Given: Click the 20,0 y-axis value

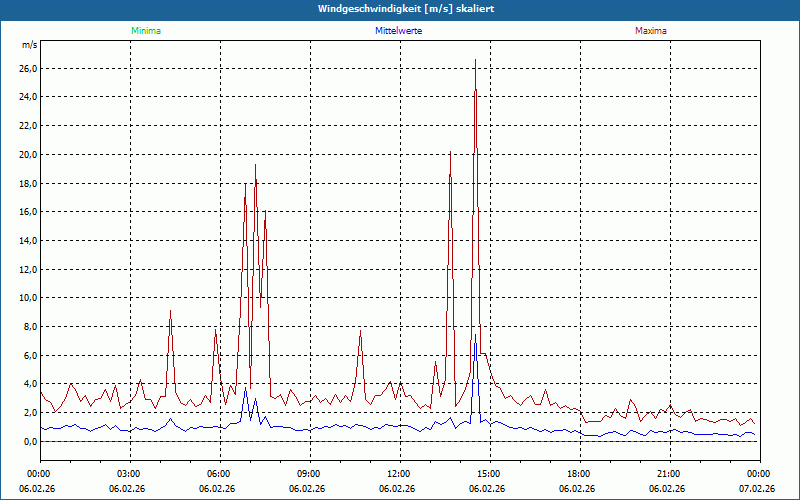Looking at the screenshot, I should coord(28,155).
